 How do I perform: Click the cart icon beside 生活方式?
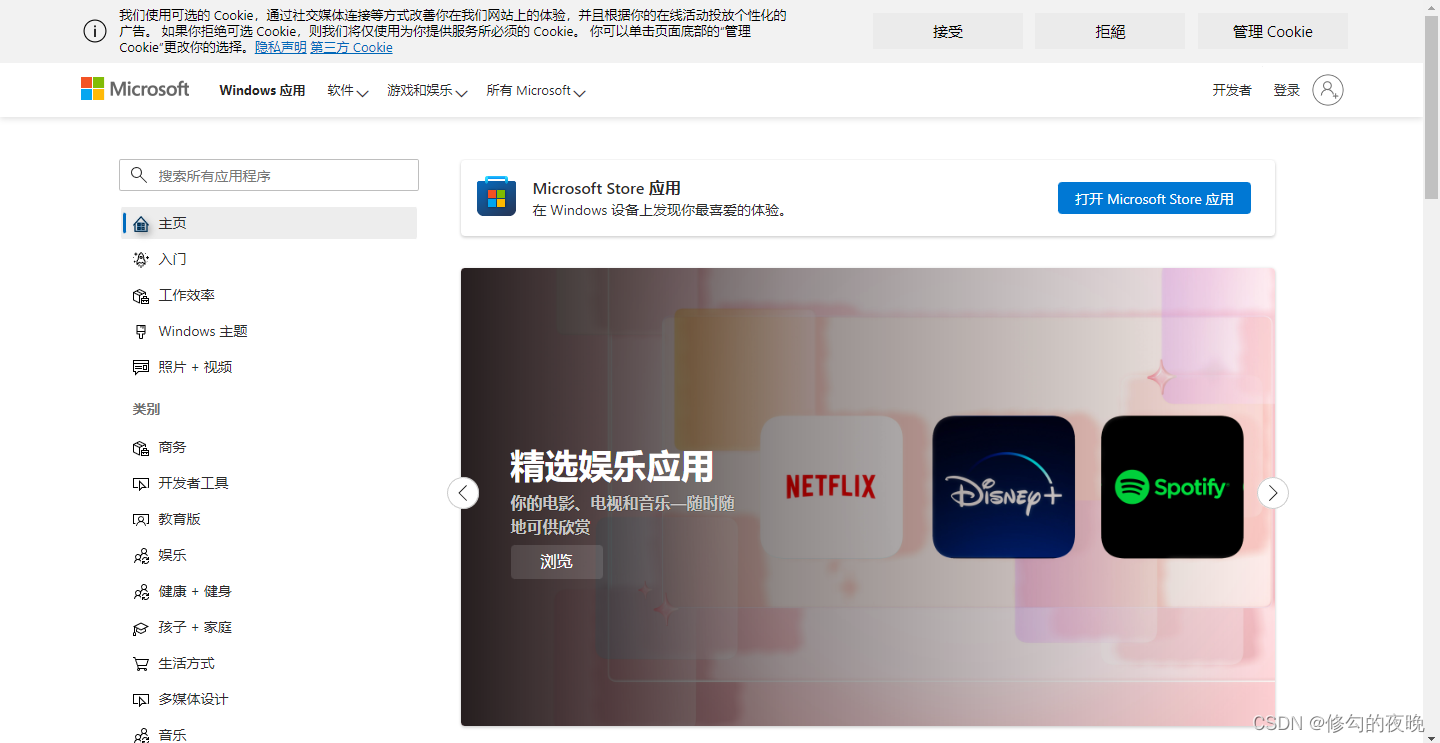[141, 663]
